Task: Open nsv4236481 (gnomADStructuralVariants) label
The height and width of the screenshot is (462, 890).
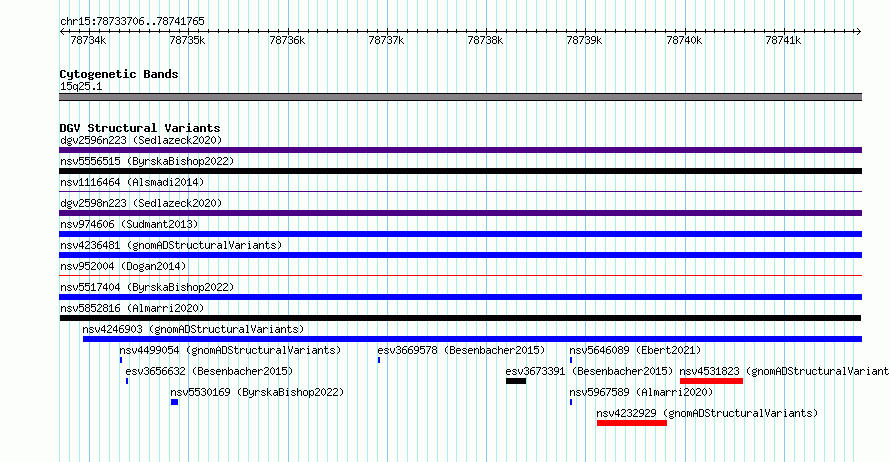Action: (171, 245)
